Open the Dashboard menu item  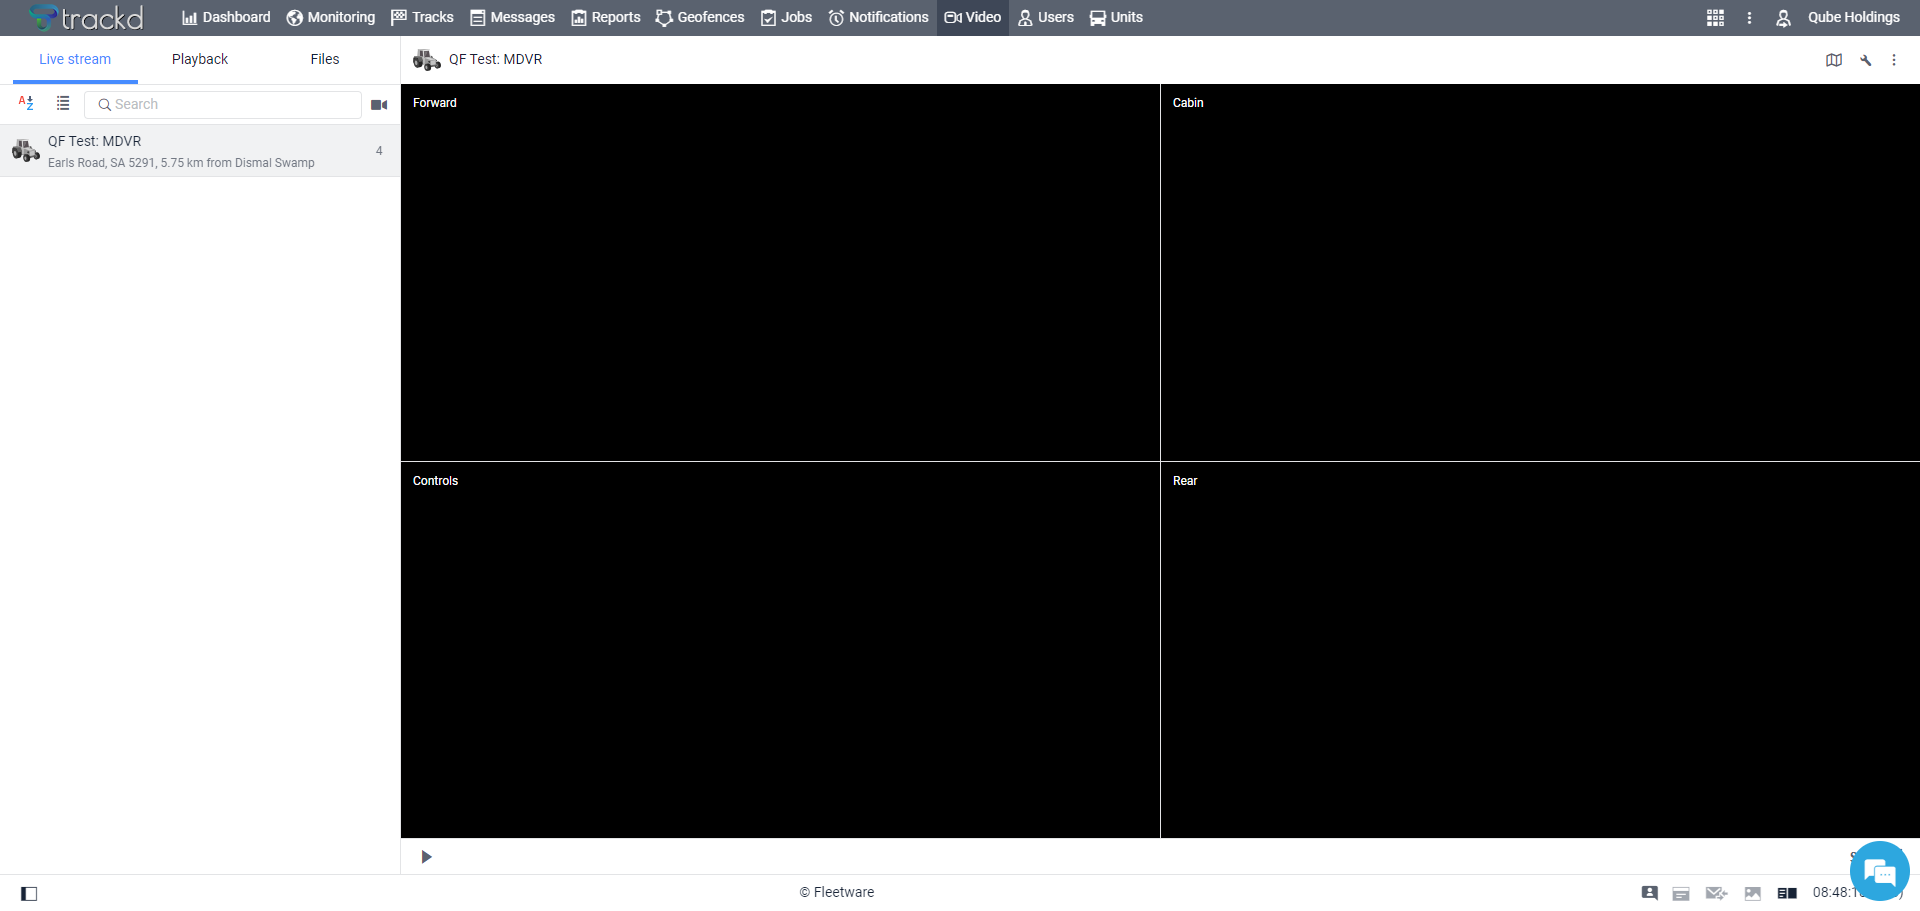tap(226, 17)
